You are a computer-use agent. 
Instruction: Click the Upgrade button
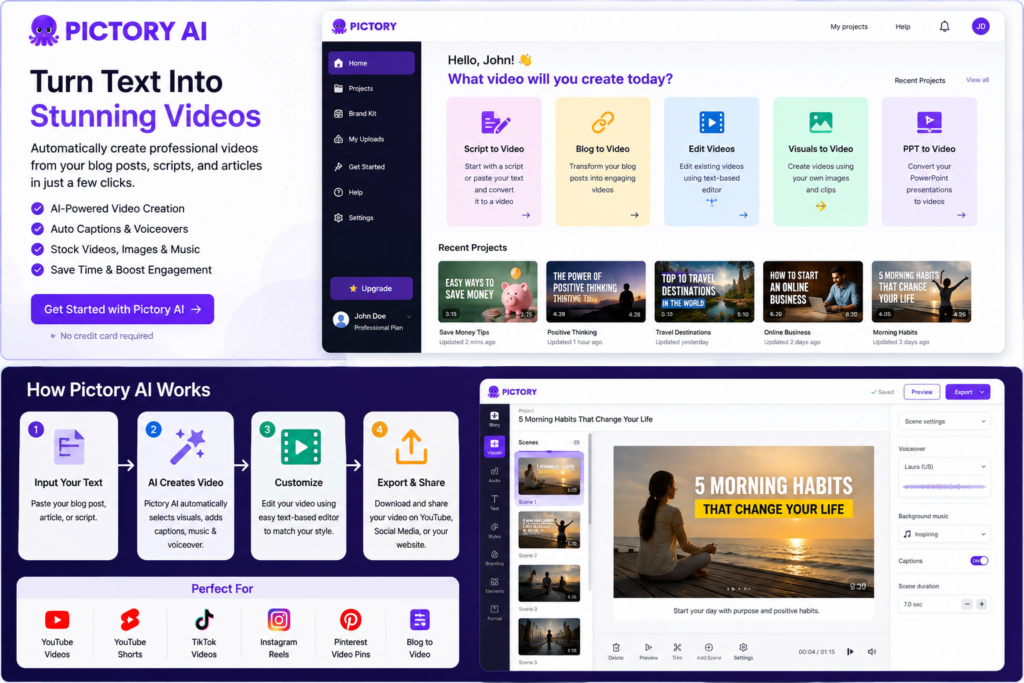[371, 288]
